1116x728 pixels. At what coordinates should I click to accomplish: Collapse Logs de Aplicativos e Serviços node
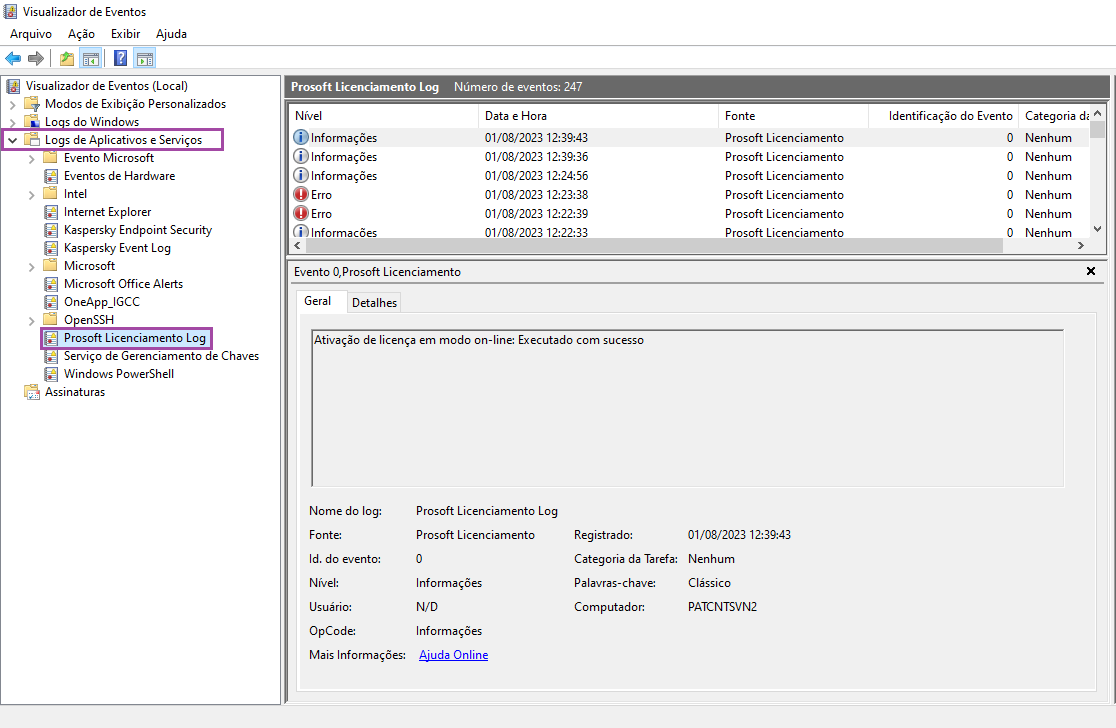(x=12, y=140)
